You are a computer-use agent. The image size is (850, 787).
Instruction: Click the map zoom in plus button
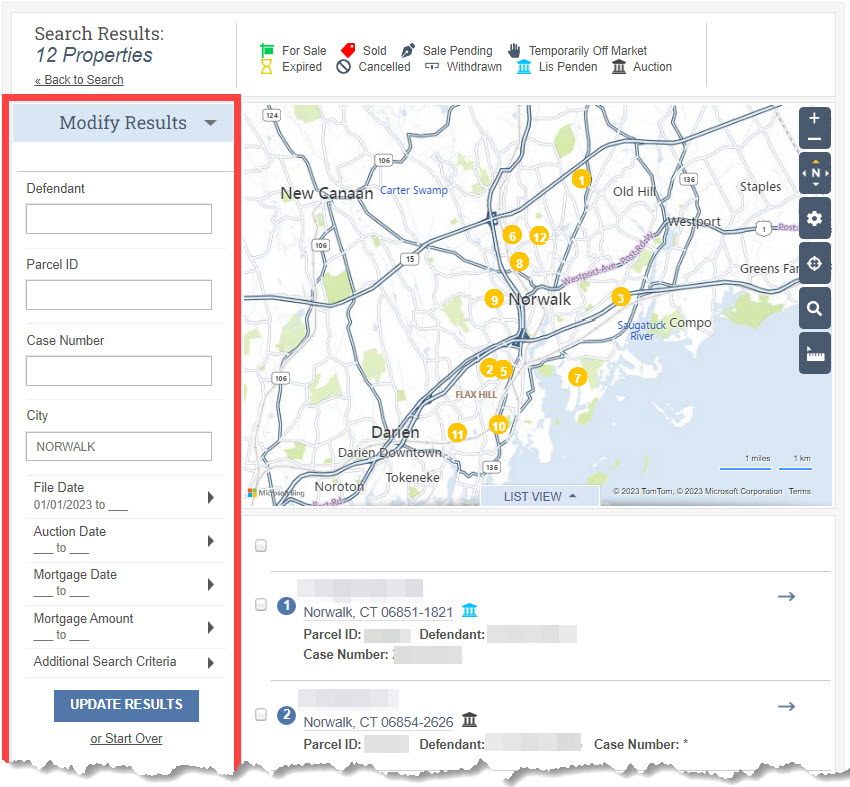click(x=814, y=118)
